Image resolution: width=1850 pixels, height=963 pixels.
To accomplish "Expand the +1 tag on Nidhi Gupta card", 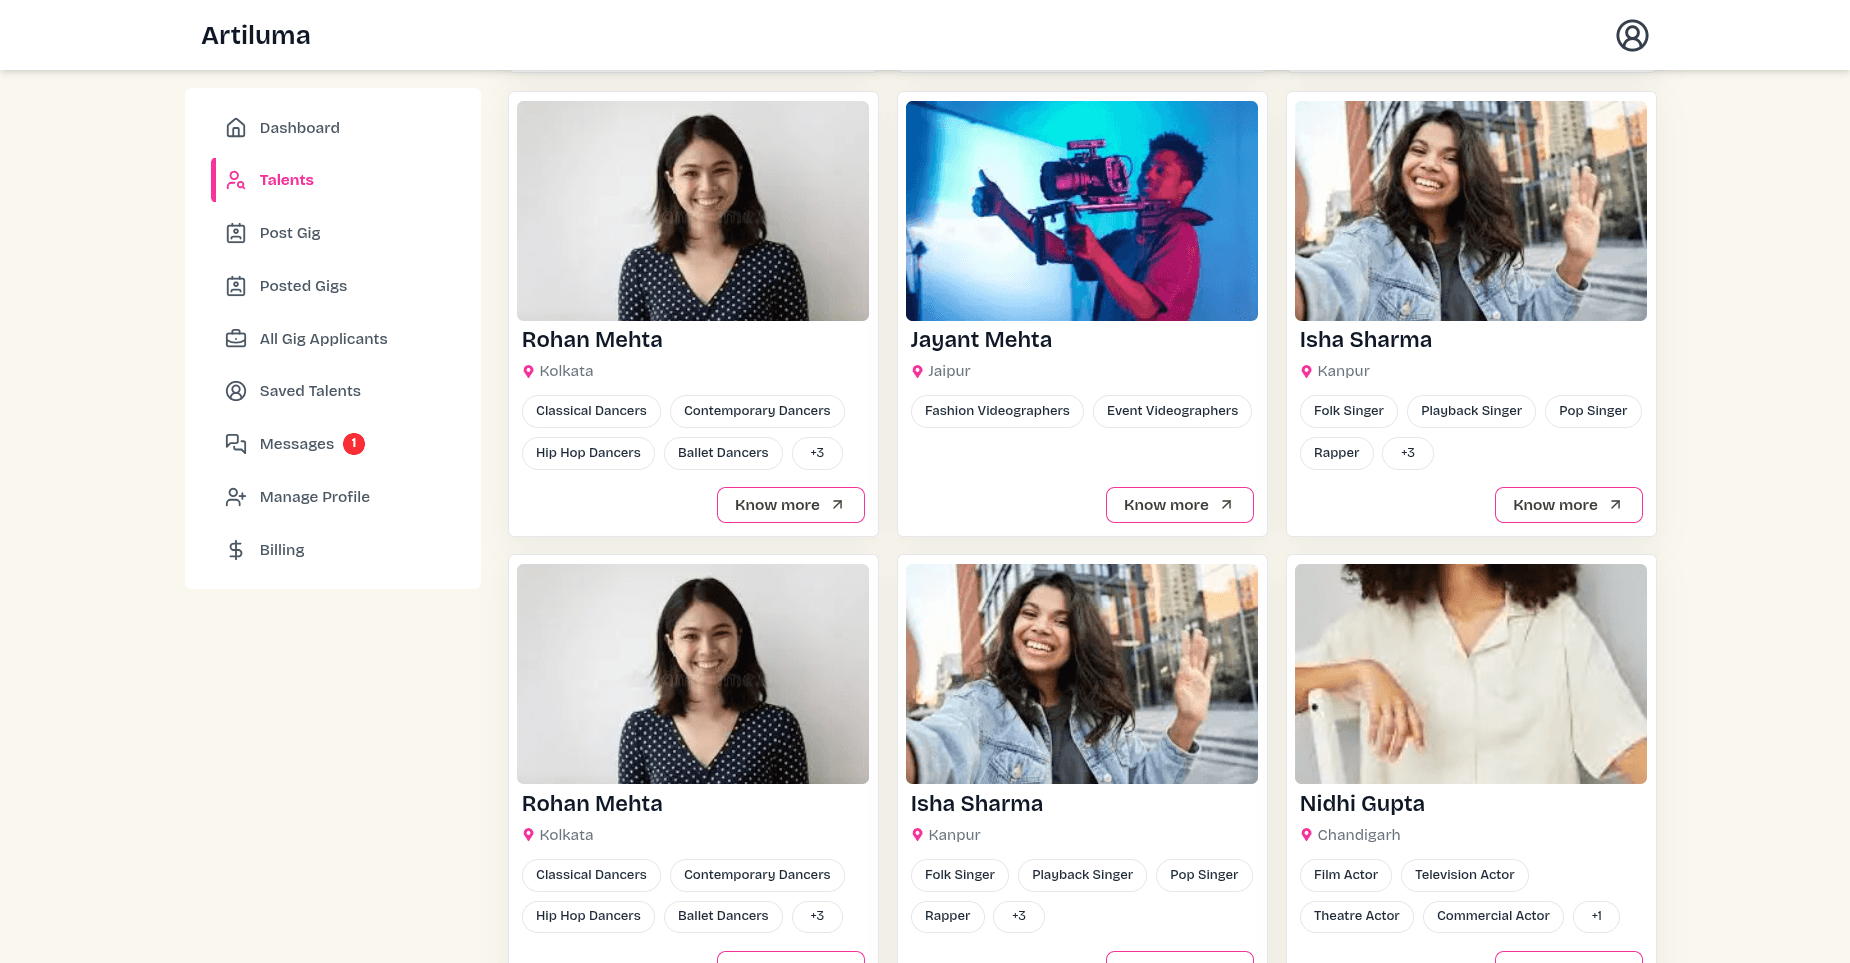I will point(1596,916).
